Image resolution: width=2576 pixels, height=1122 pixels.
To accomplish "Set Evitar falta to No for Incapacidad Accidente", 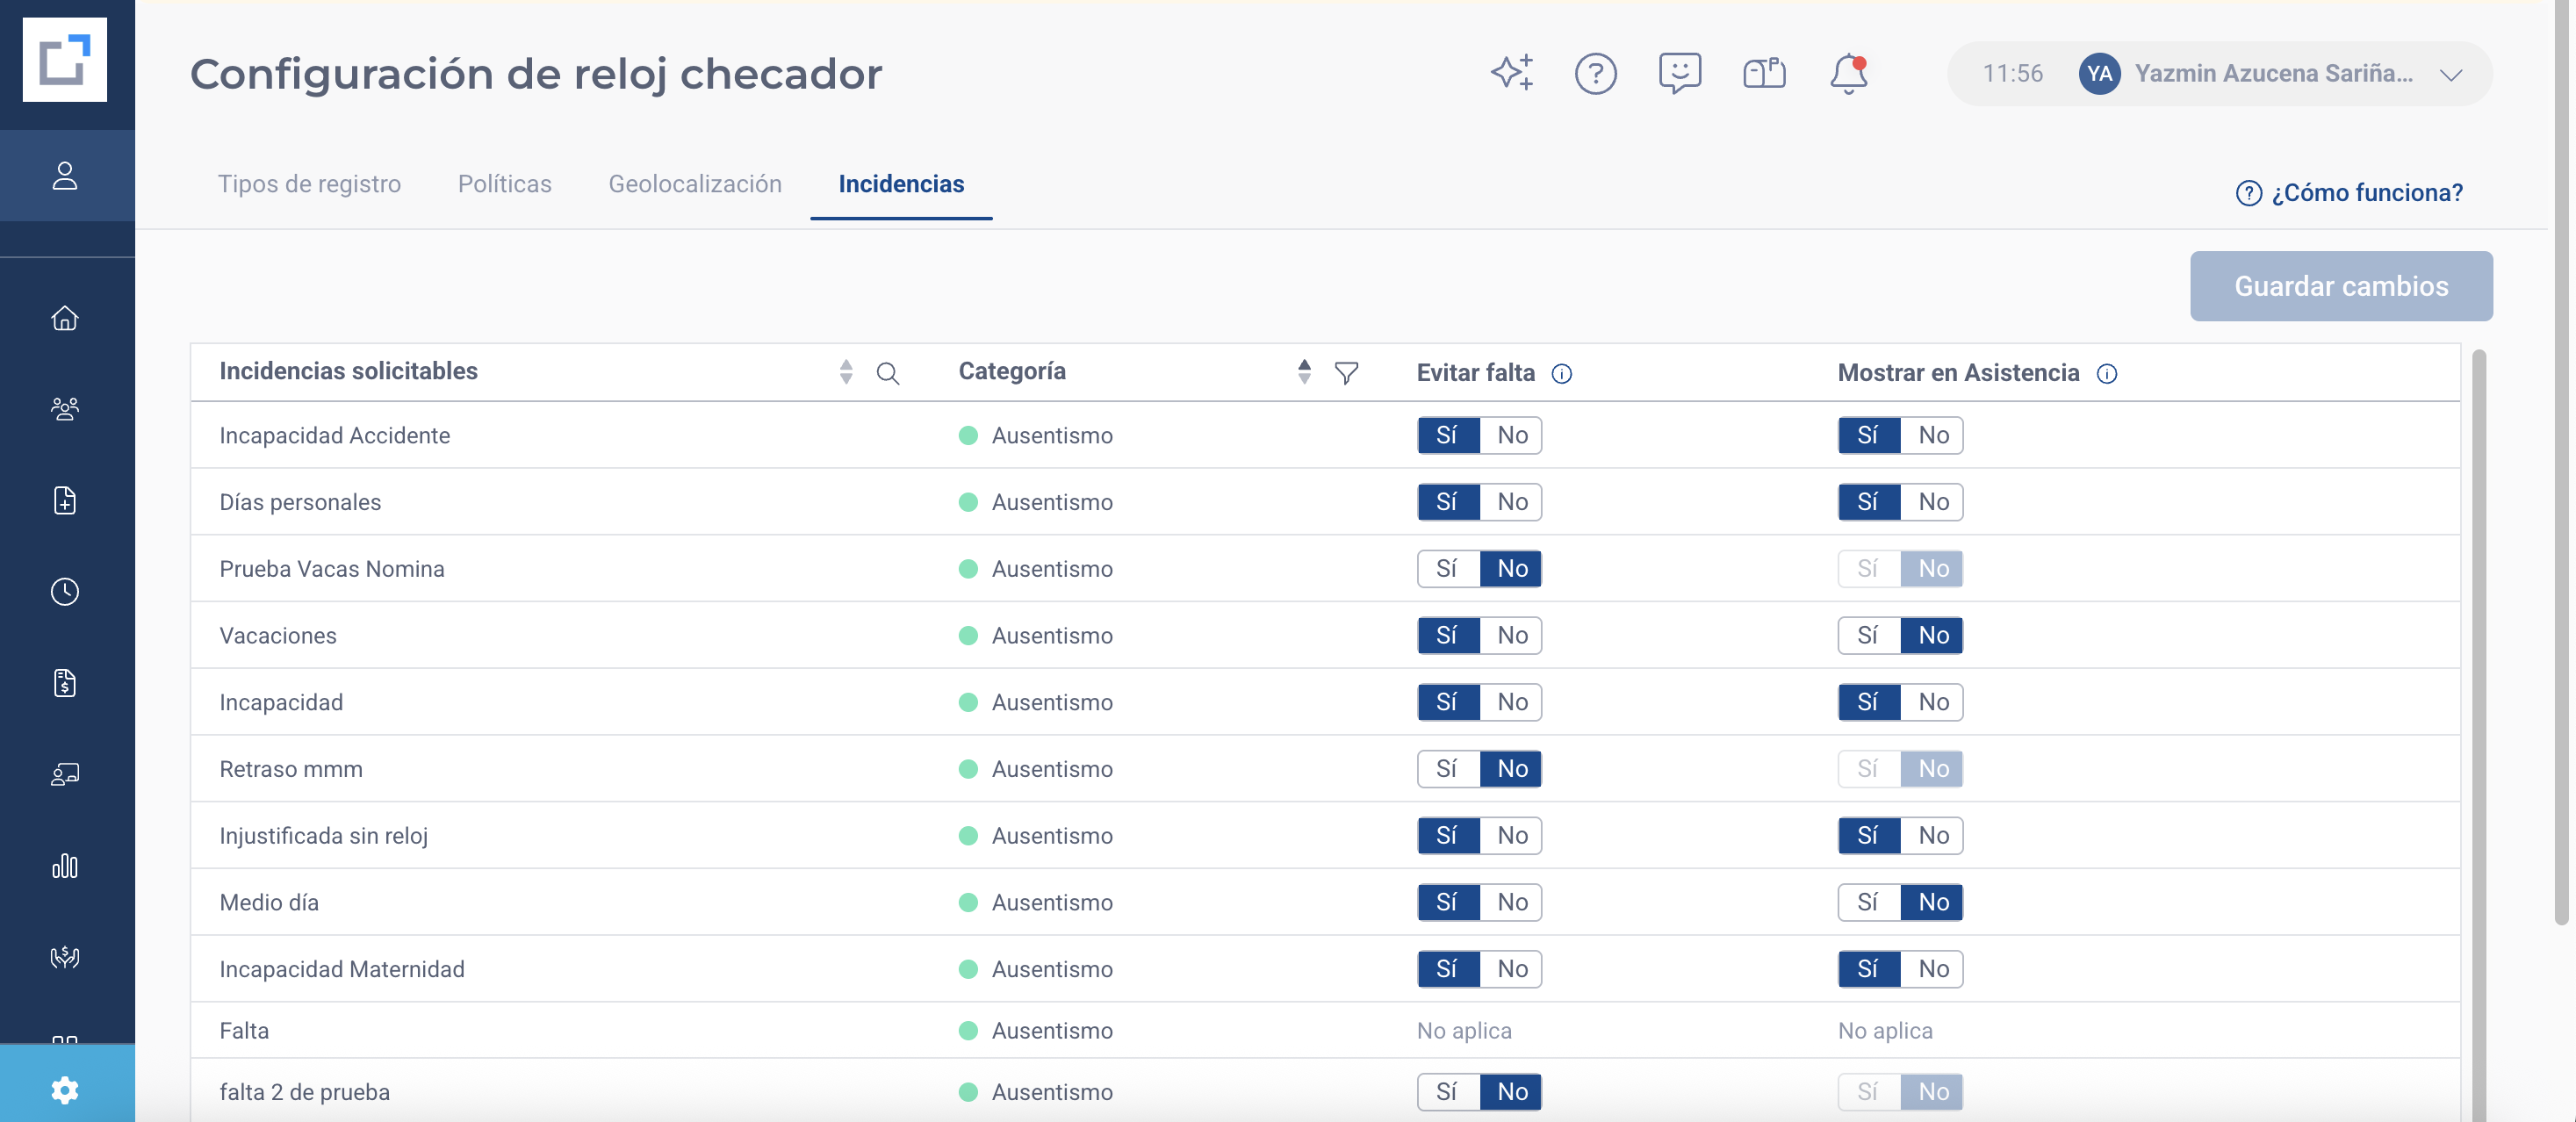I will coord(1511,435).
